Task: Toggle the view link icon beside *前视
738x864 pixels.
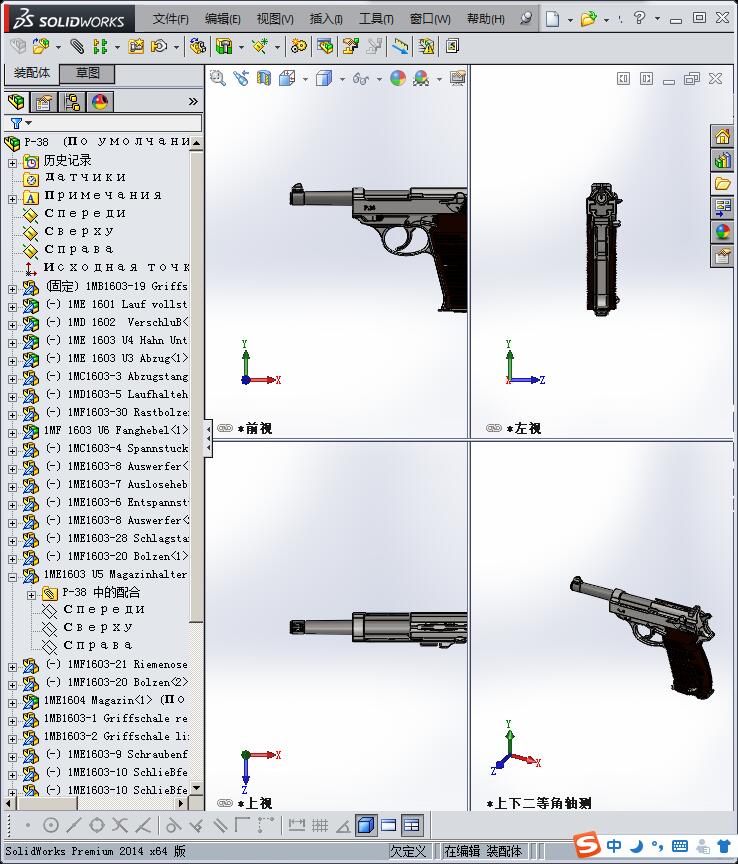Action: pyautogui.click(x=225, y=428)
